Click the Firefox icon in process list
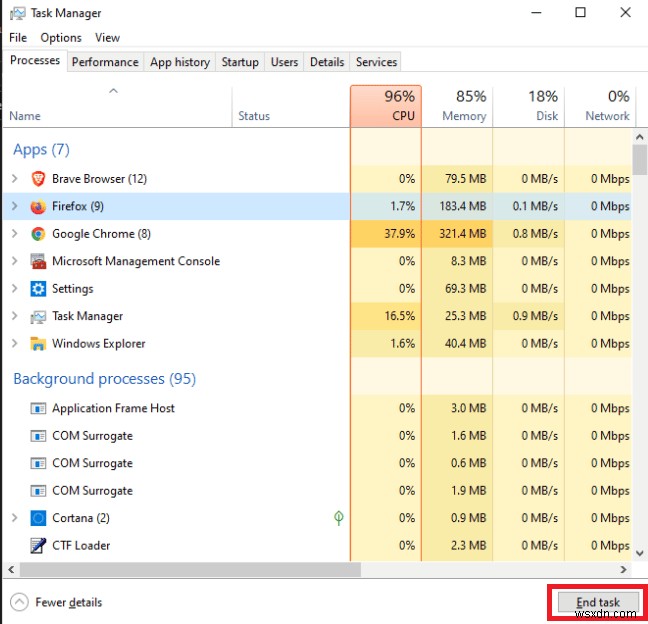Screen dimensions: 648x624 38,207
